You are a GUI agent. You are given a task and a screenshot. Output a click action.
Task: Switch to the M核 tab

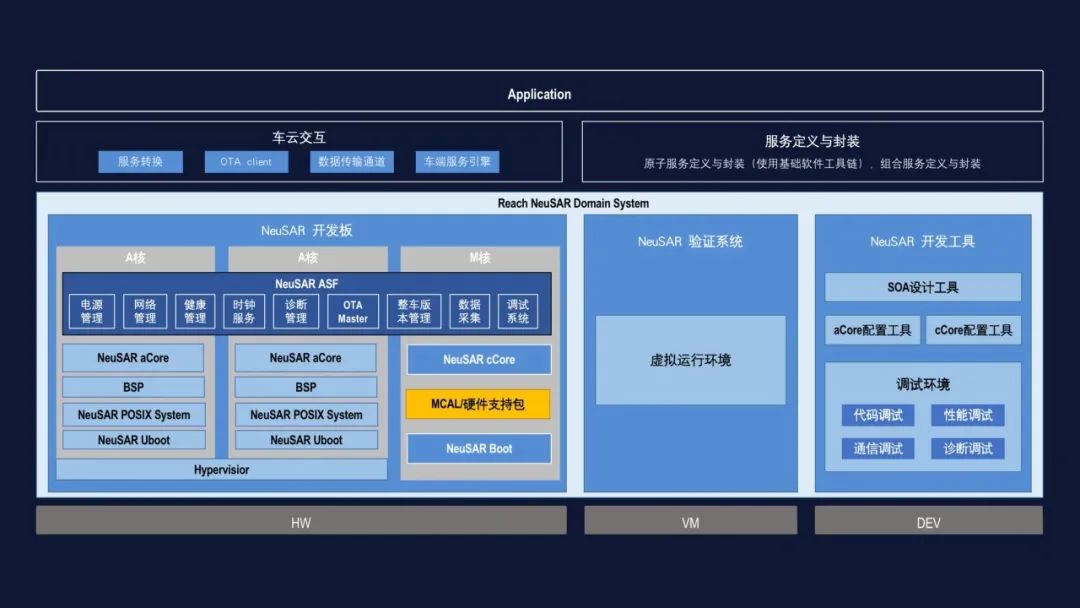(479, 257)
